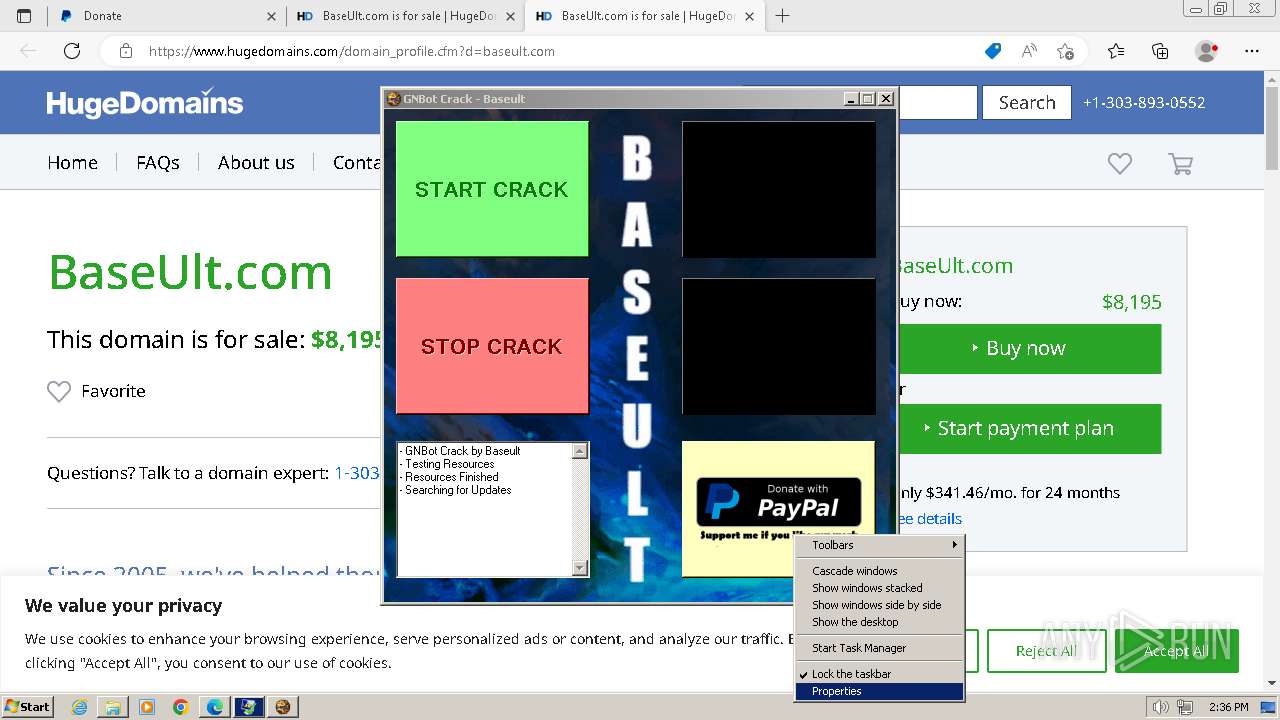
Task: Click the START CRACK green button
Action: (492, 189)
